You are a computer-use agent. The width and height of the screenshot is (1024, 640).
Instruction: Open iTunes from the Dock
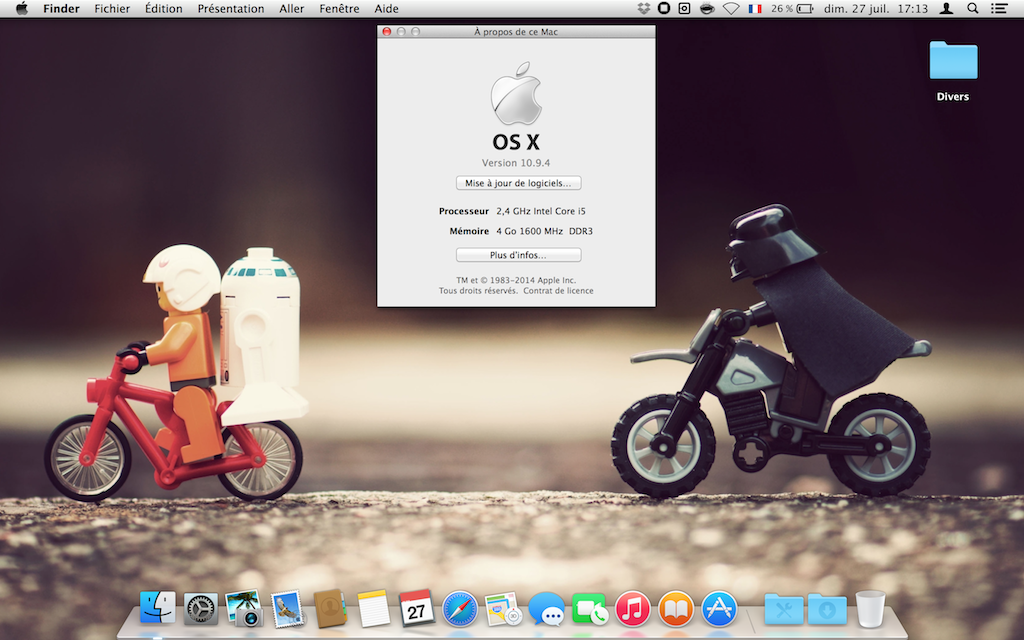632,609
